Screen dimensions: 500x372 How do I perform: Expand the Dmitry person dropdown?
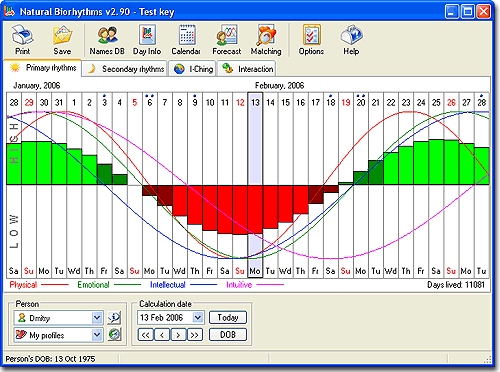[x=97, y=318]
